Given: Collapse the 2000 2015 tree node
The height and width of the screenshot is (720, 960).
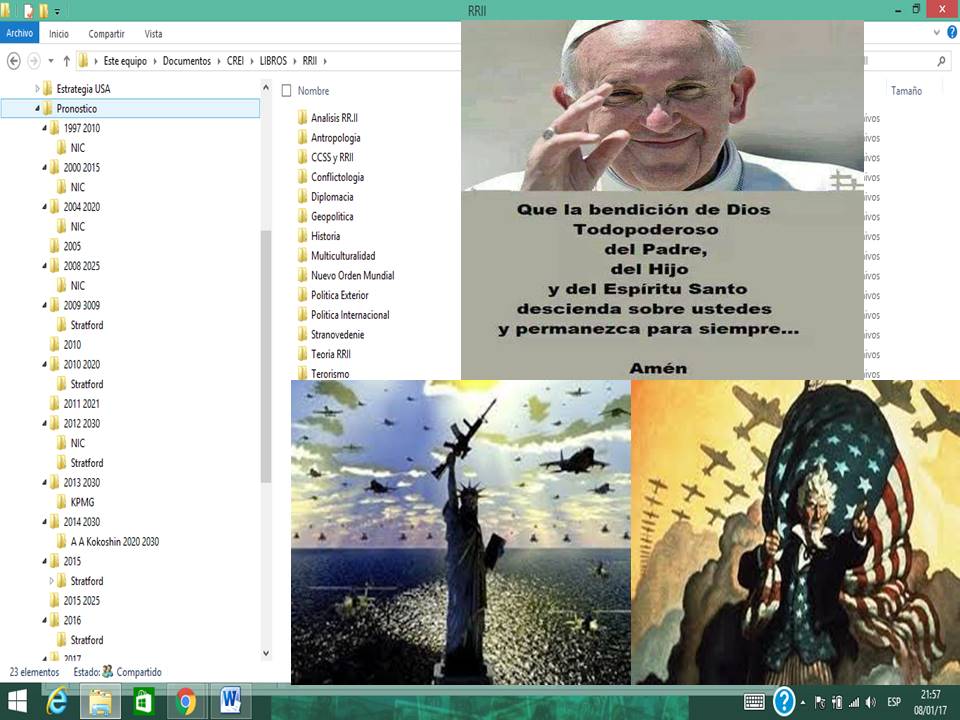Looking at the screenshot, I should point(44,167).
